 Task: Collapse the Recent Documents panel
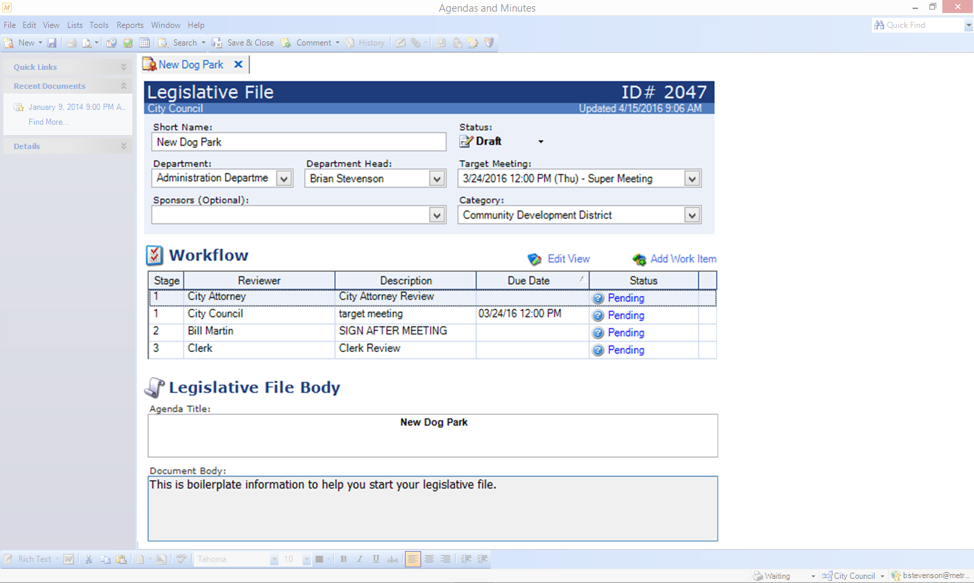tap(124, 86)
